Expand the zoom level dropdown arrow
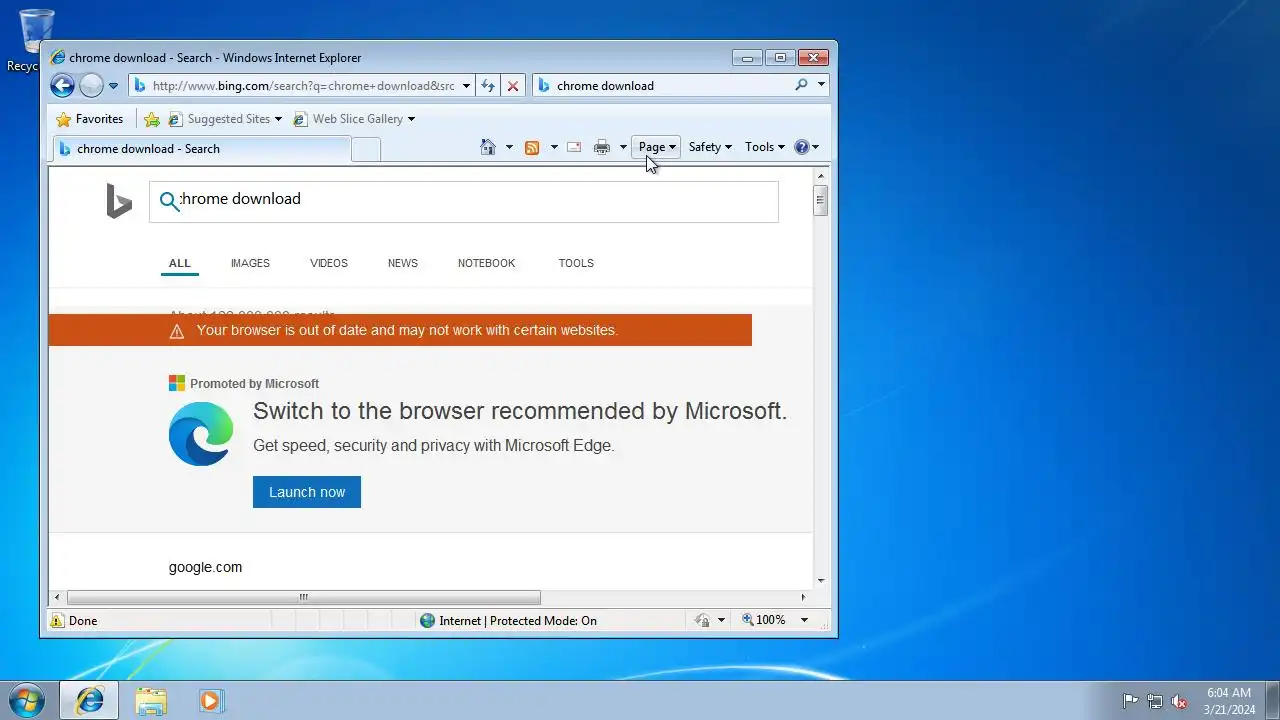Screen dimensions: 1280x720 click(804, 620)
